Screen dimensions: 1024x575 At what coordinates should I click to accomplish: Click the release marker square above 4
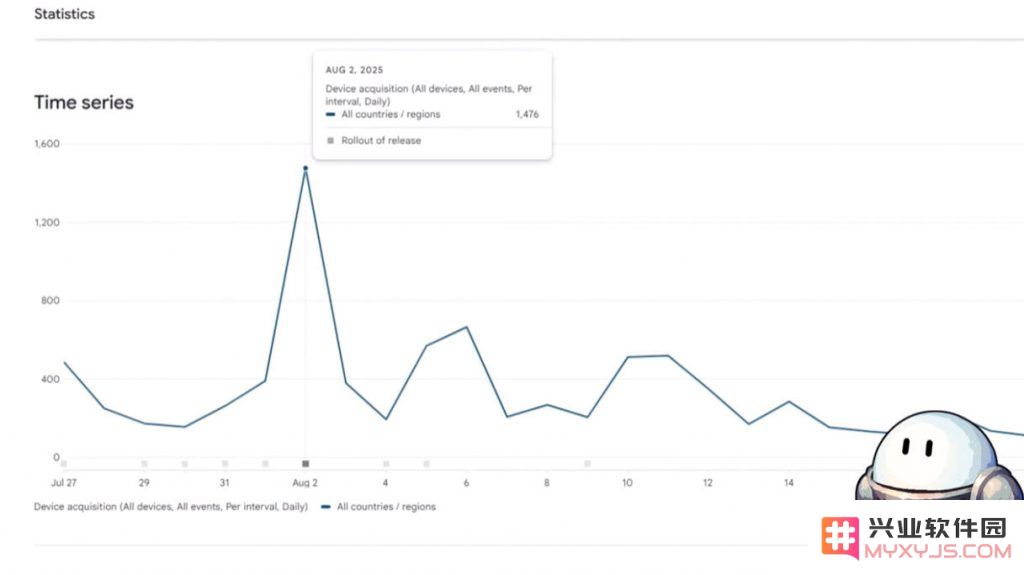386,464
